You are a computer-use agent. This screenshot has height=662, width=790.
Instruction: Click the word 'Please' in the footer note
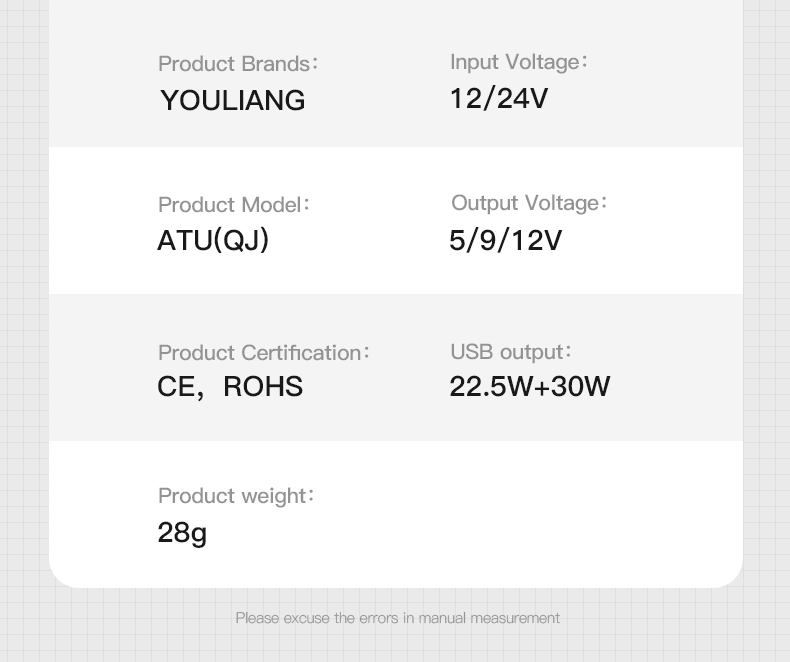pyautogui.click(x=257, y=618)
